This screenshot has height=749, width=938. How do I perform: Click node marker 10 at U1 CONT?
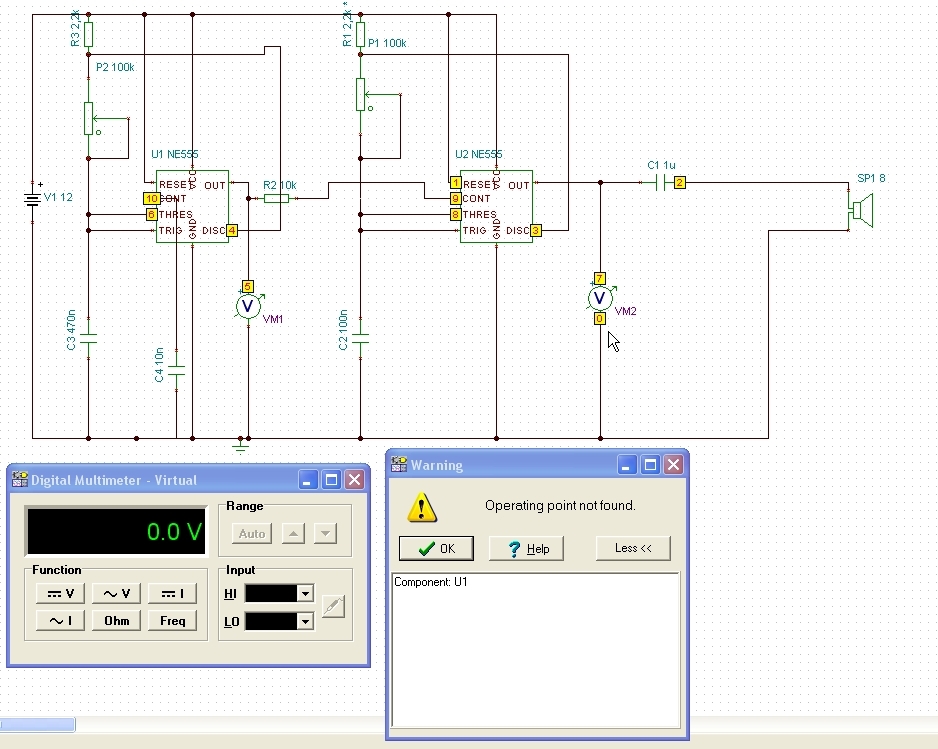pyautogui.click(x=151, y=199)
